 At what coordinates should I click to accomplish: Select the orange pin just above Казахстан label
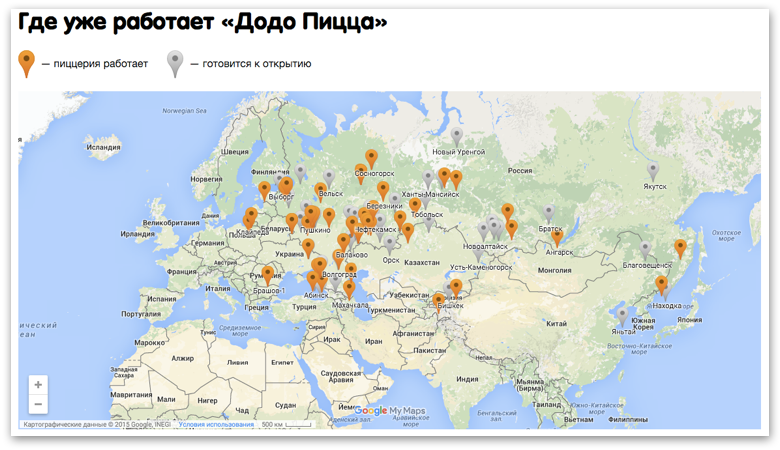coord(408,232)
